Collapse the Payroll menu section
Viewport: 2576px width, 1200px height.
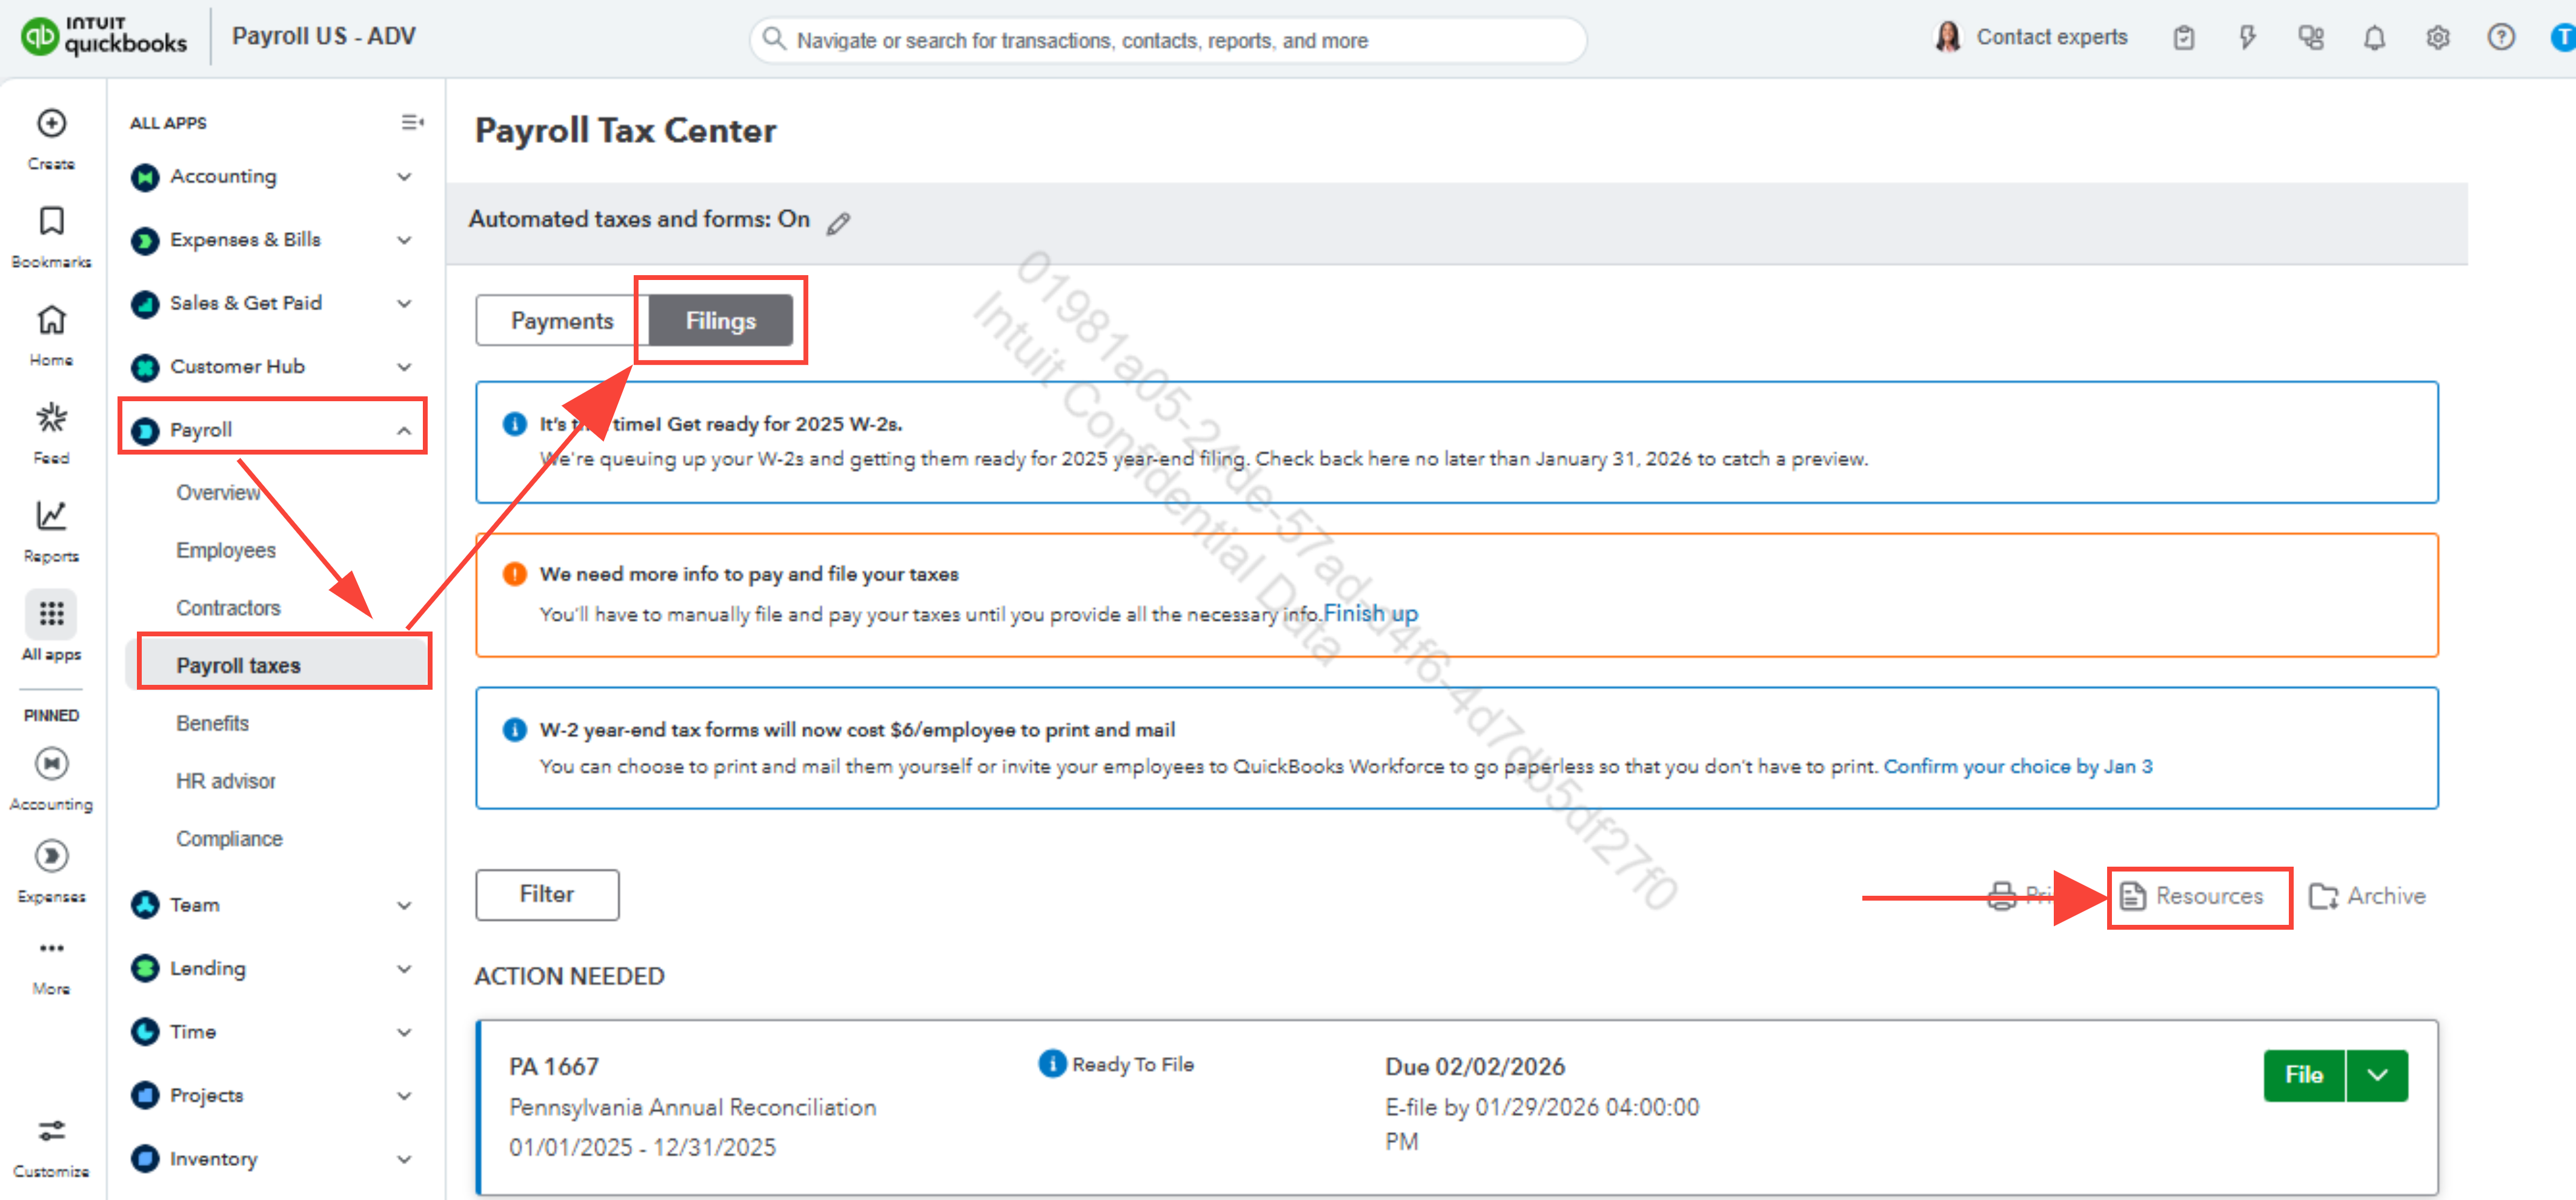(x=403, y=431)
